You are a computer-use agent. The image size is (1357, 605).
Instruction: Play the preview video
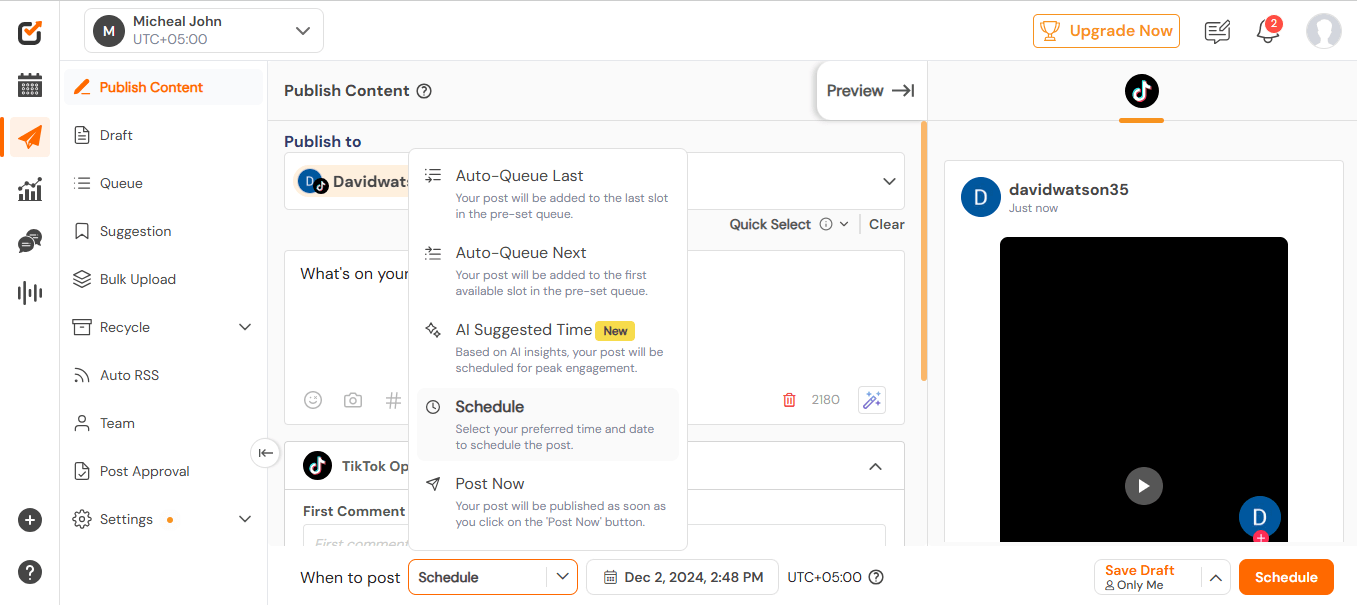pos(1144,486)
